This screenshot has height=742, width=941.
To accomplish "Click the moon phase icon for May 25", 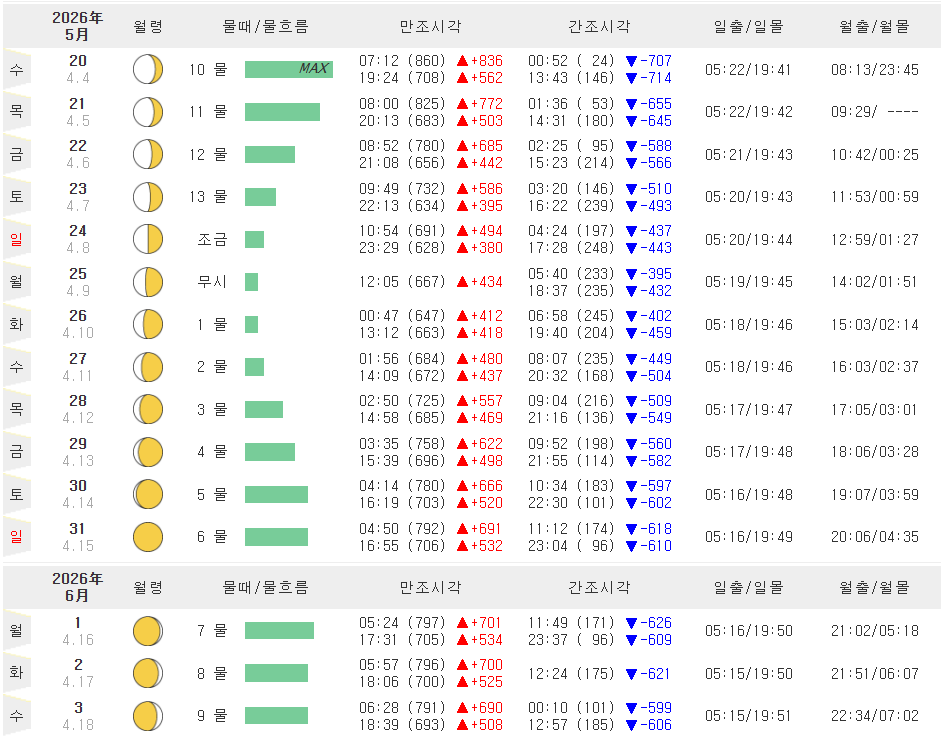I will [148, 282].
